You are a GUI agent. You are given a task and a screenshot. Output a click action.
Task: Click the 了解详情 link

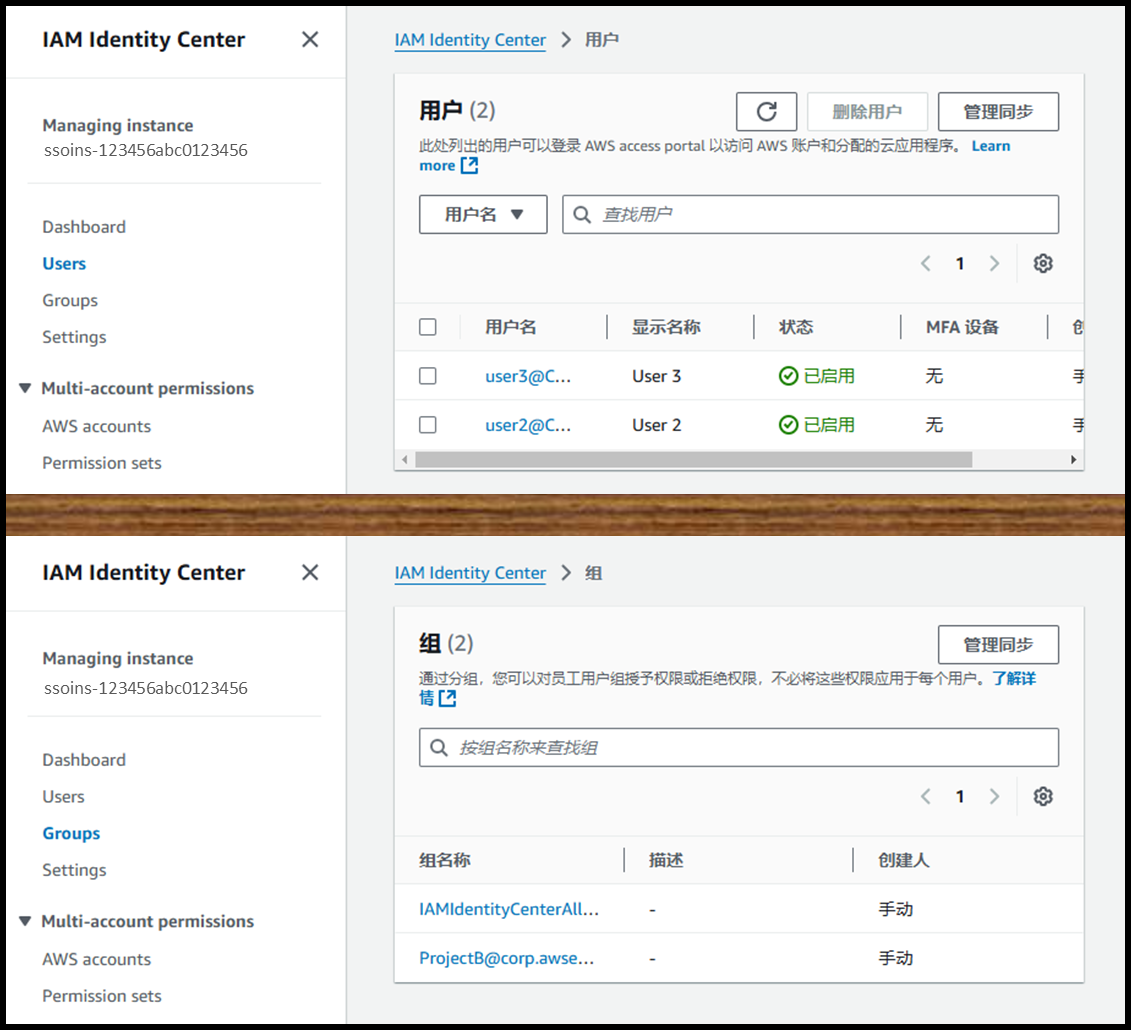click(1013, 679)
